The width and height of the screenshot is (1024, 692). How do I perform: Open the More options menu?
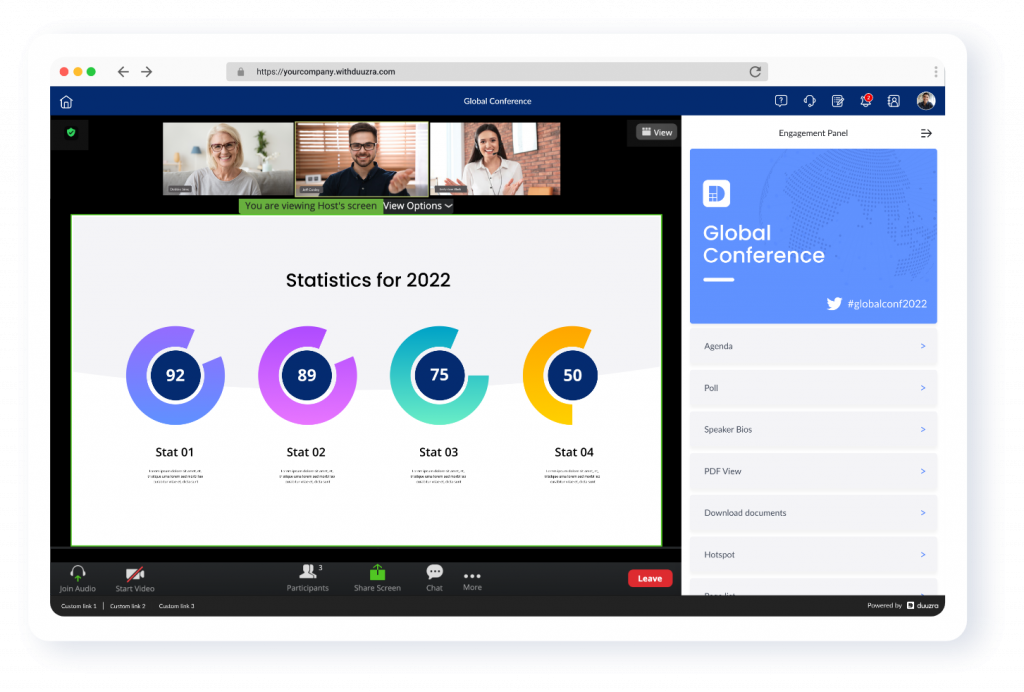click(472, 577)
